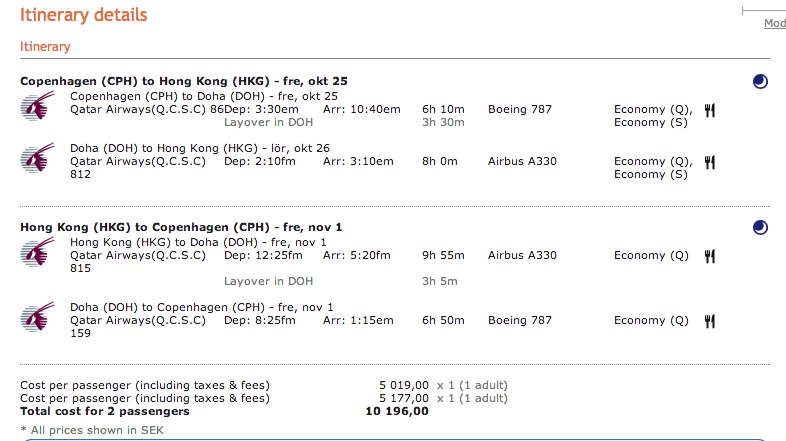Click overnight moon icon for the return trip
The image size is (786, 441).
pos(760,228)
